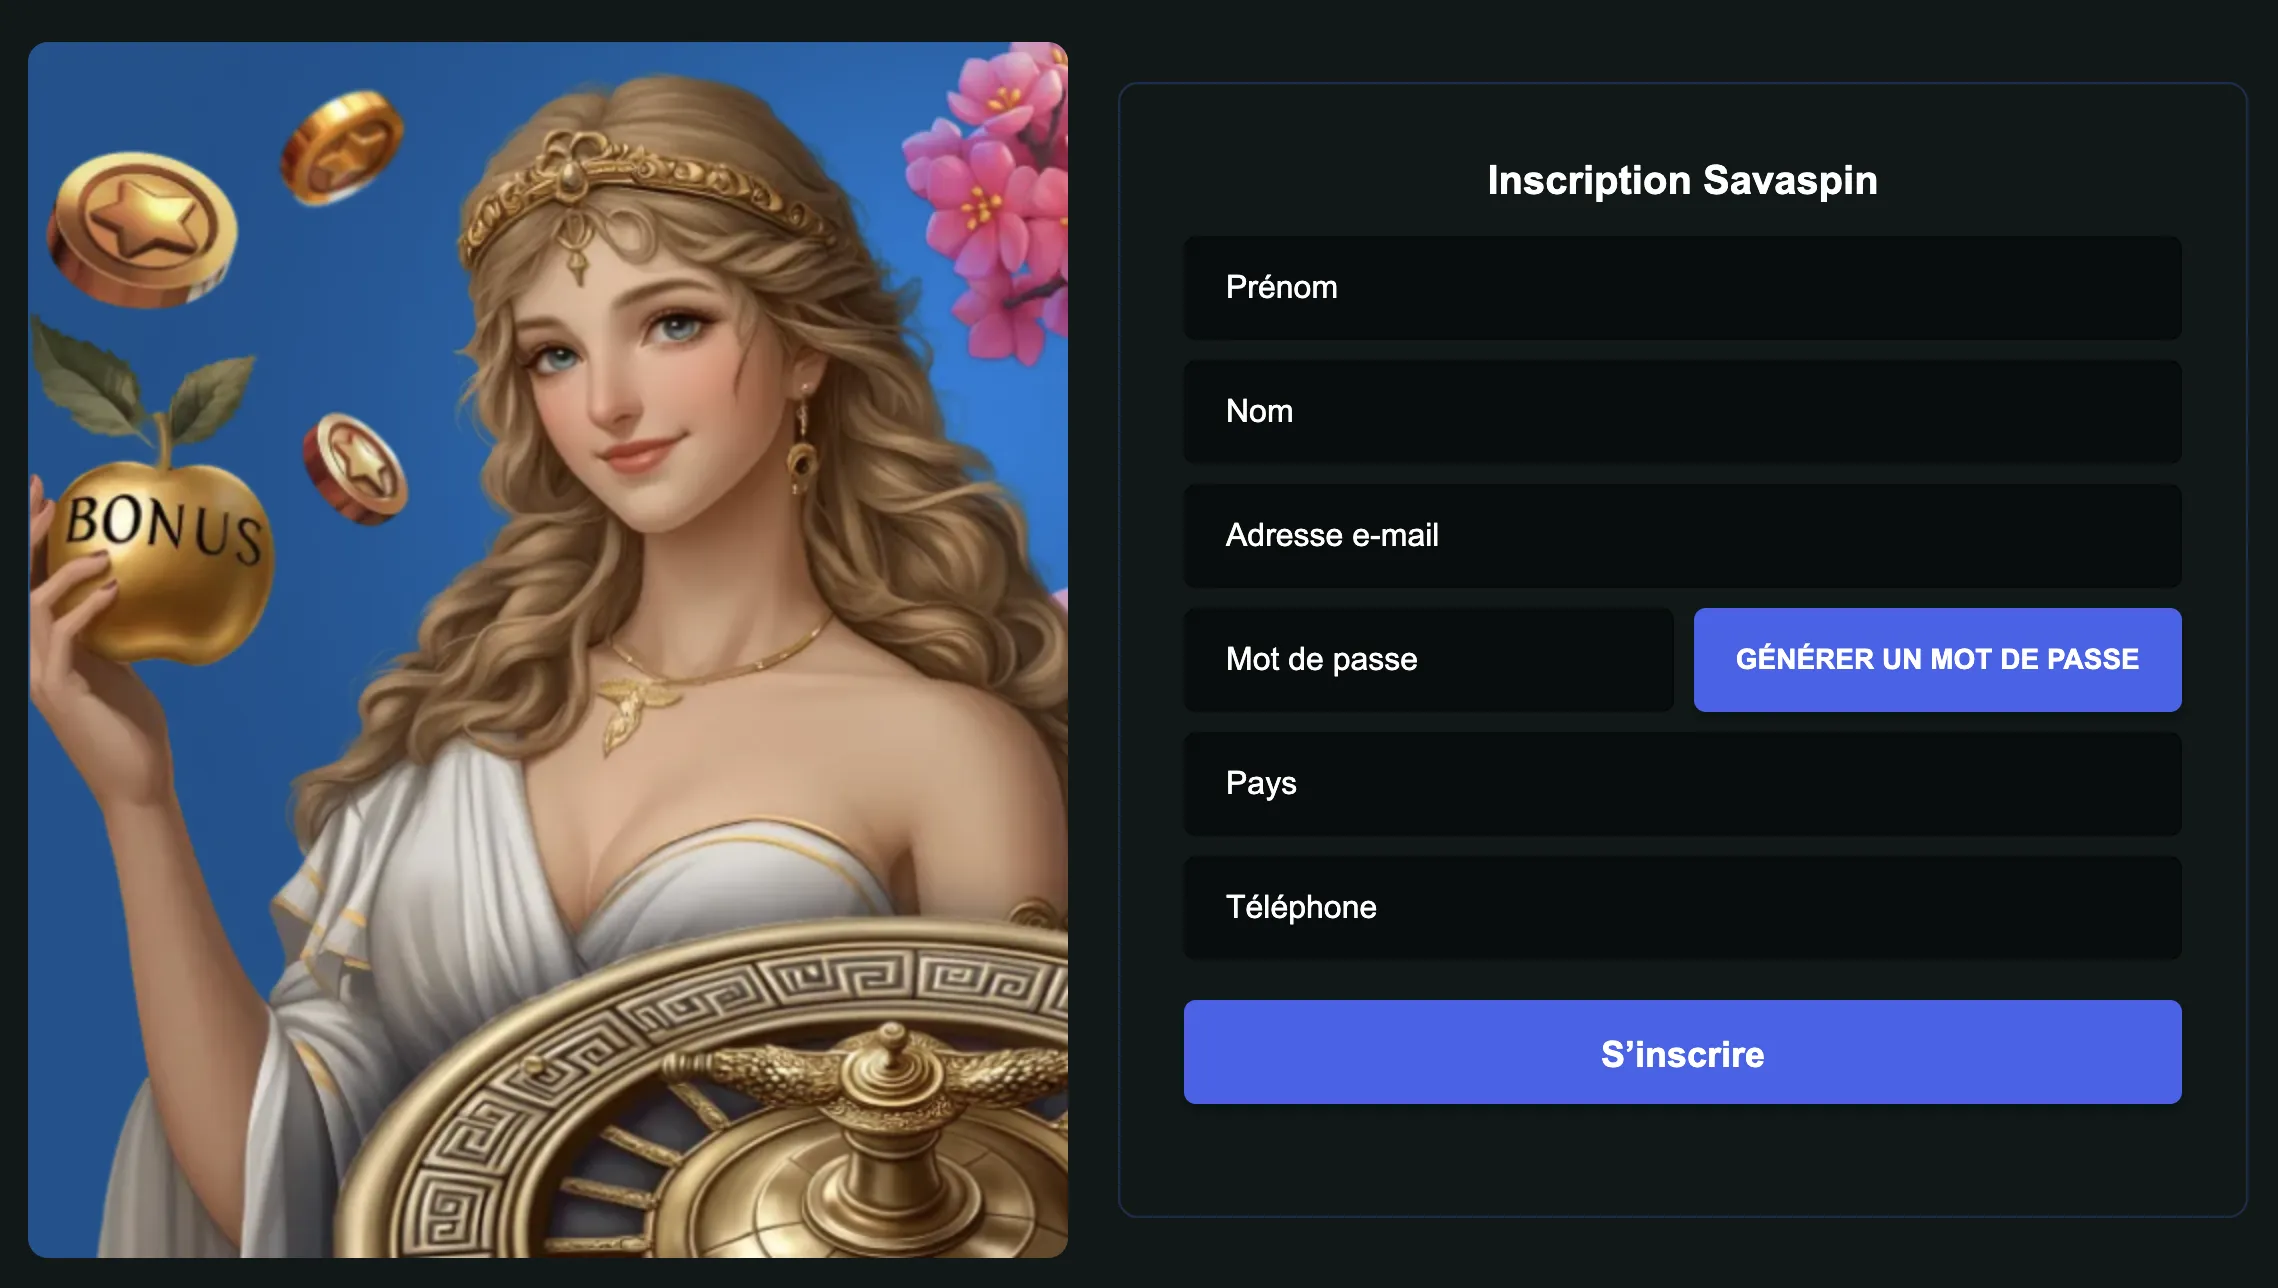
Task: Click the large gold star coin
Action: pos(143,226)
